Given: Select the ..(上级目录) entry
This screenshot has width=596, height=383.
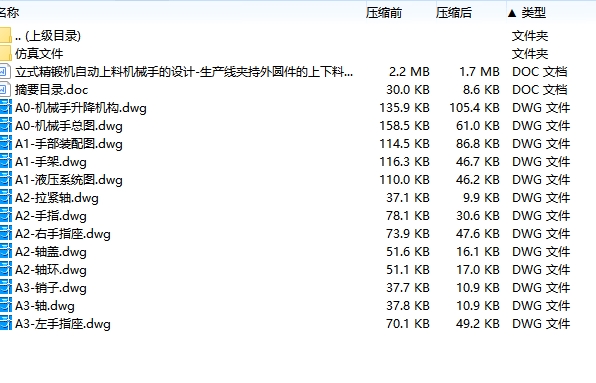Looking at the screenshot, I should tap(48, 36).
